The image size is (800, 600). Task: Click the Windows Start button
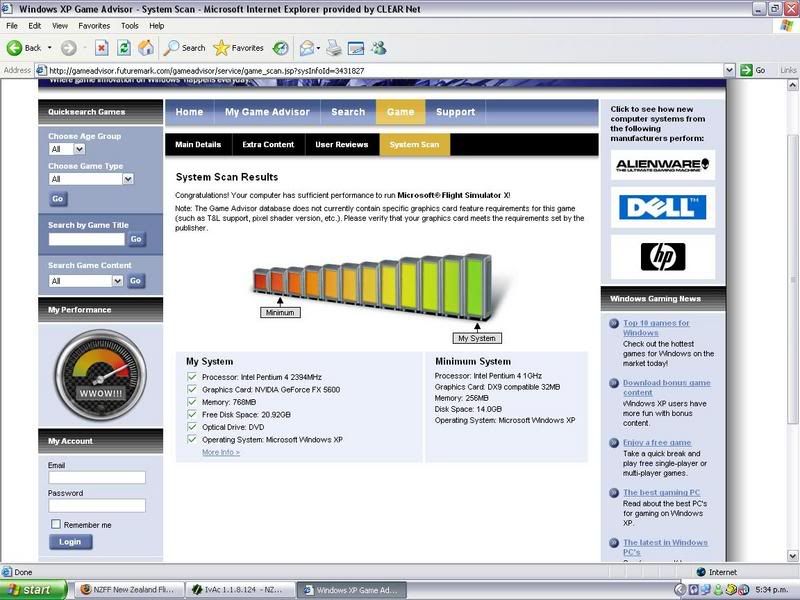click(x=33, y=590)
